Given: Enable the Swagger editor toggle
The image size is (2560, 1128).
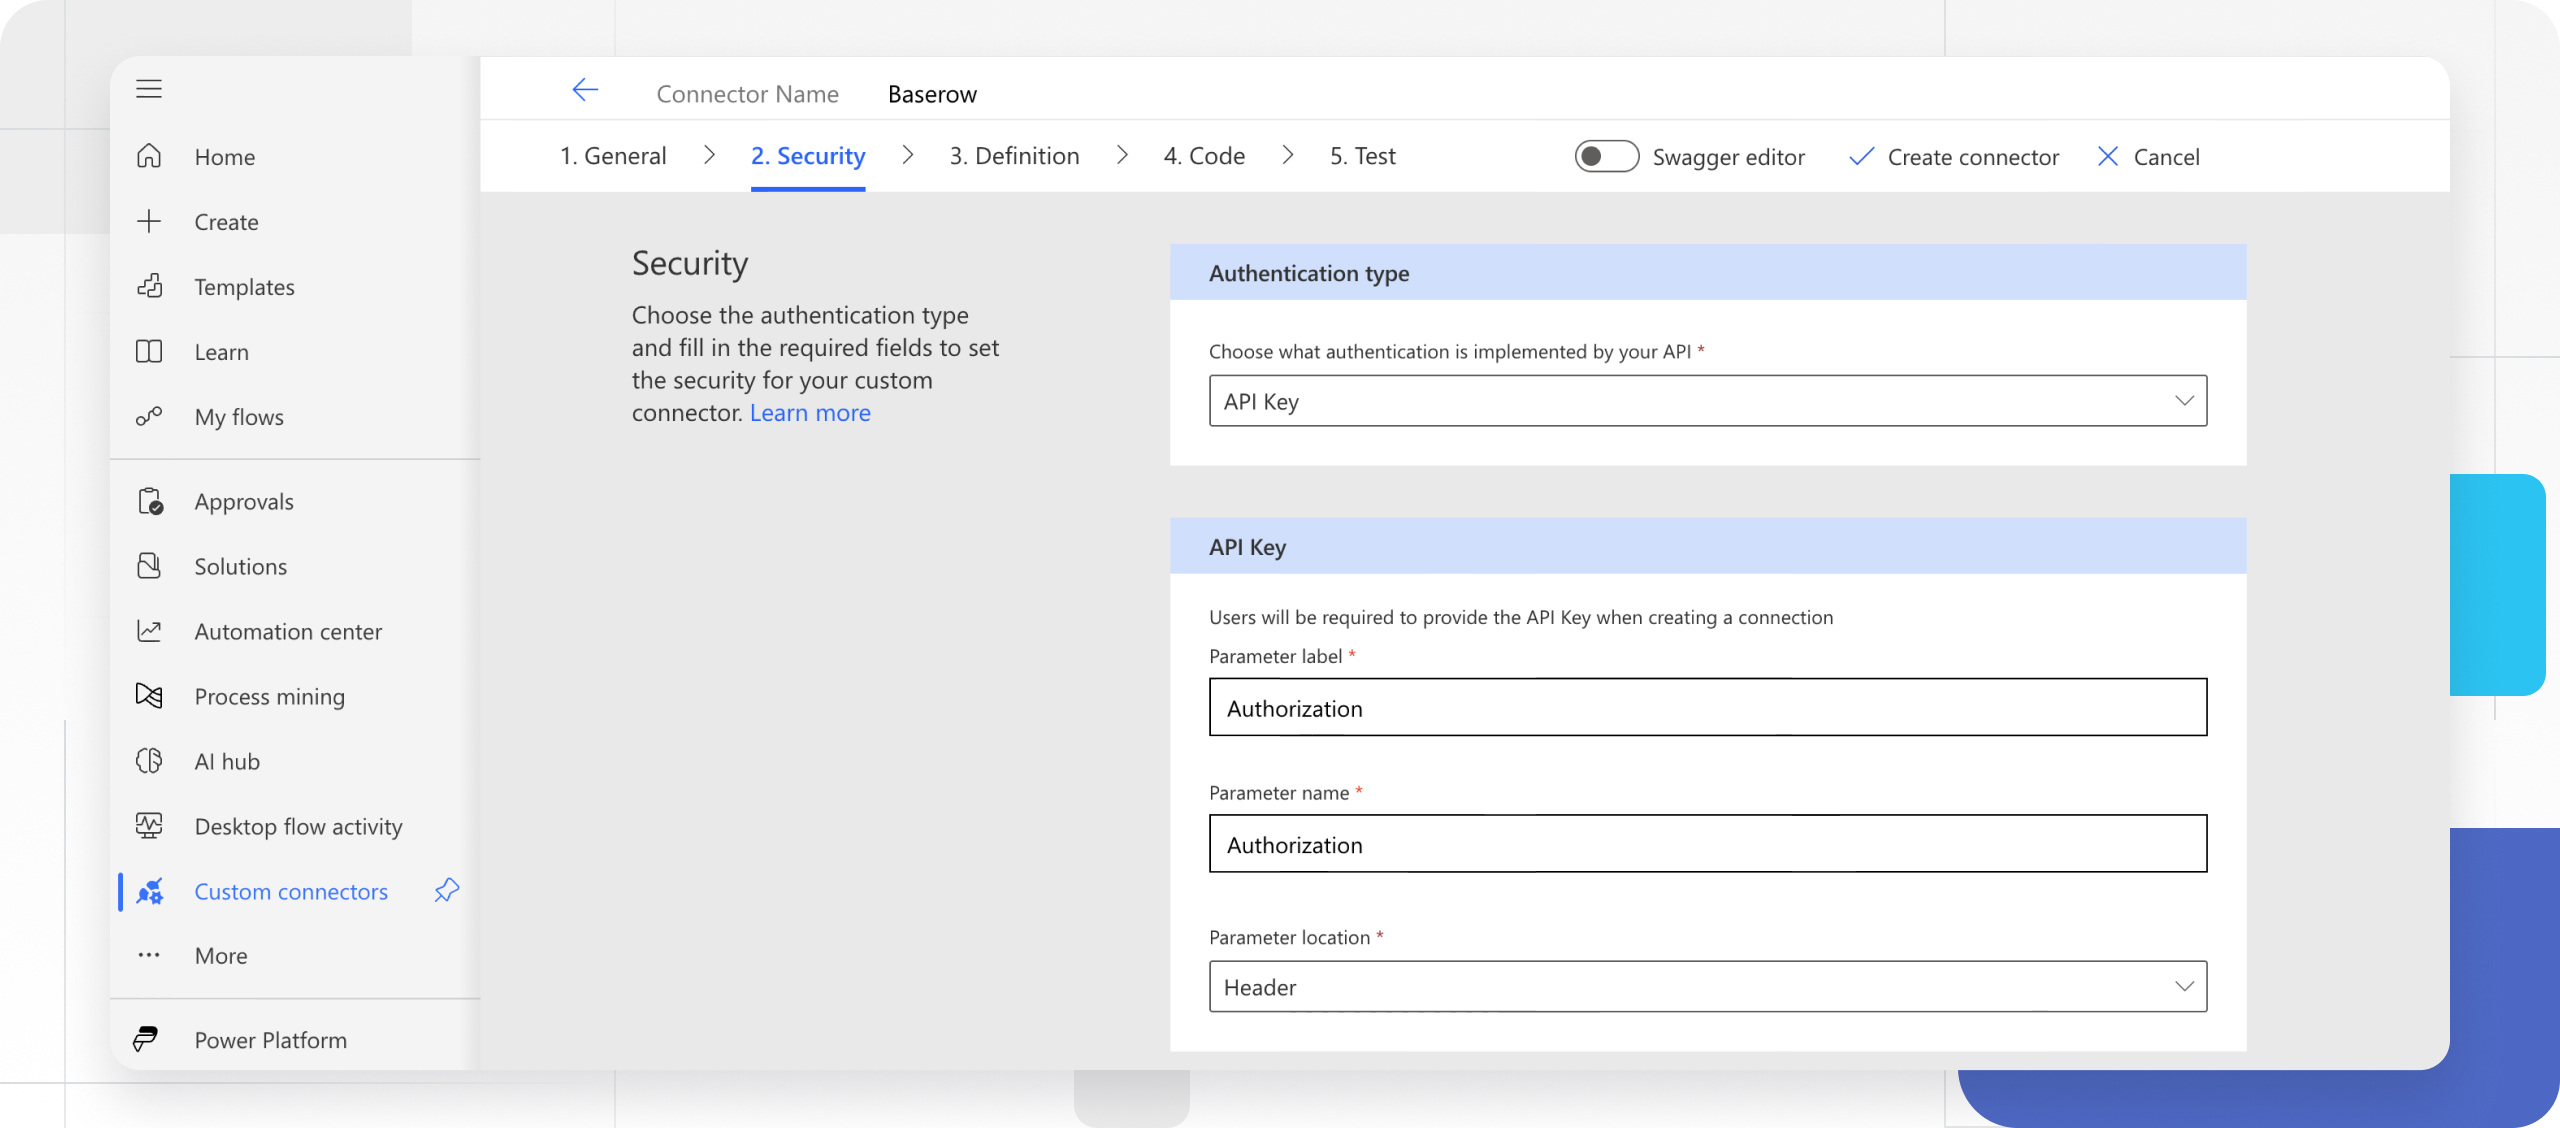Looking at the screenshot, I should pyautogui.click(x=1605, y=156).
